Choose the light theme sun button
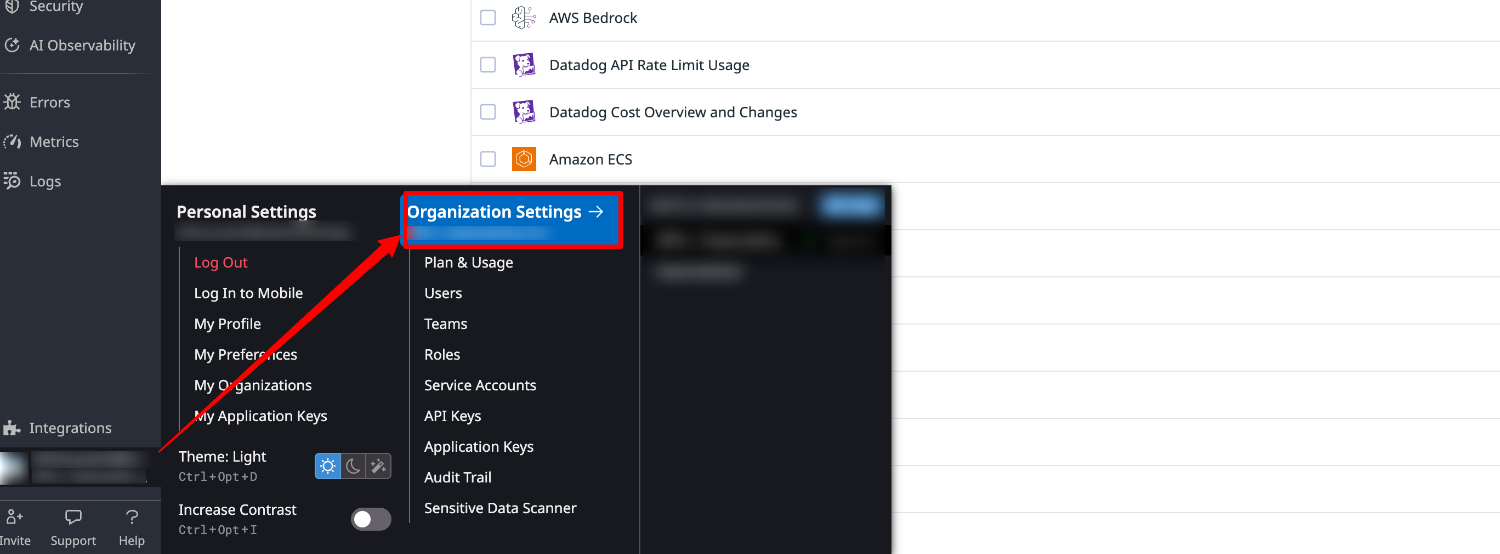This screenshot has height=554, width=1500. [x=328, y=466]
